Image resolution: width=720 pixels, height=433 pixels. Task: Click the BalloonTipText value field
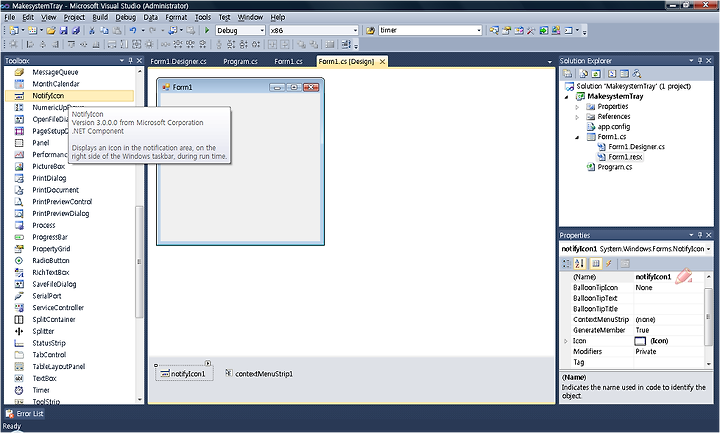coord(669,298)
